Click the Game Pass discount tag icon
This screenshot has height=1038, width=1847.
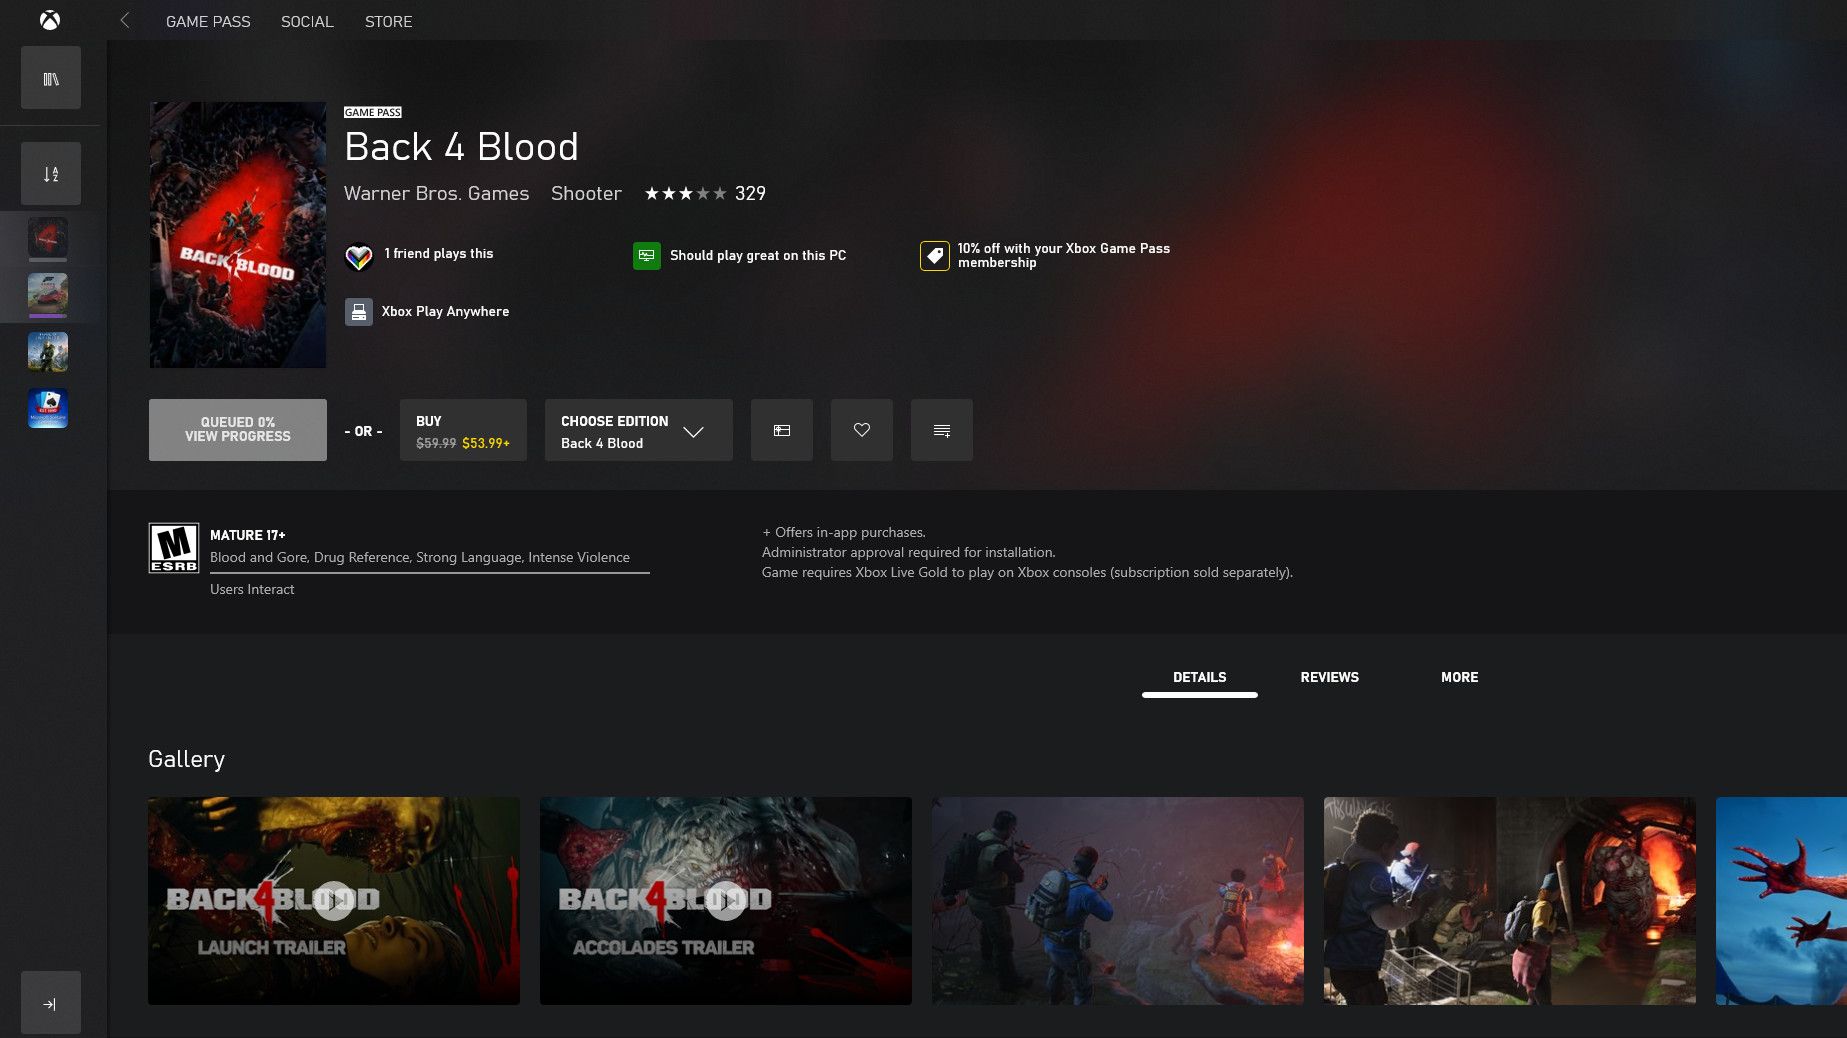pos(933,256)
